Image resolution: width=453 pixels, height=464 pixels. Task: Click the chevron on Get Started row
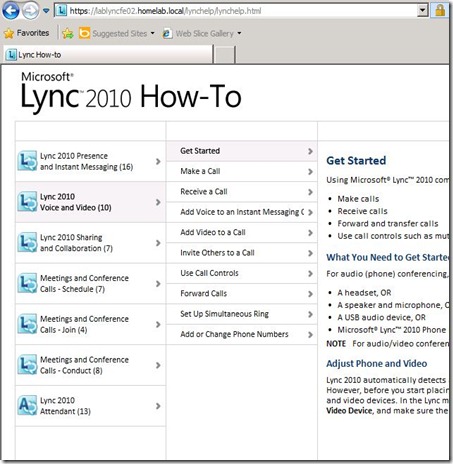310,151
